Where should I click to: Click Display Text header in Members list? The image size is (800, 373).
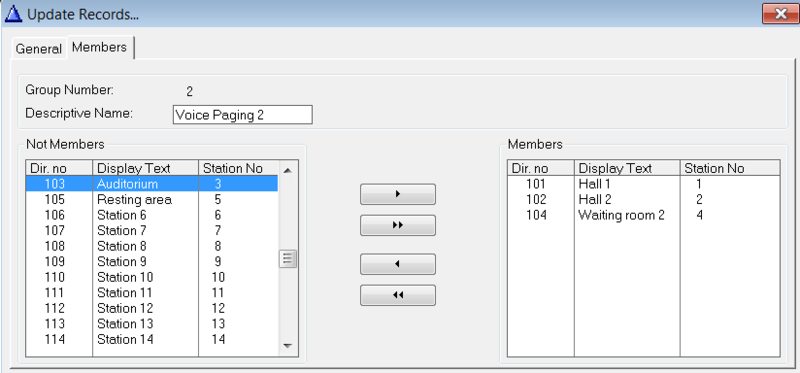627,168
